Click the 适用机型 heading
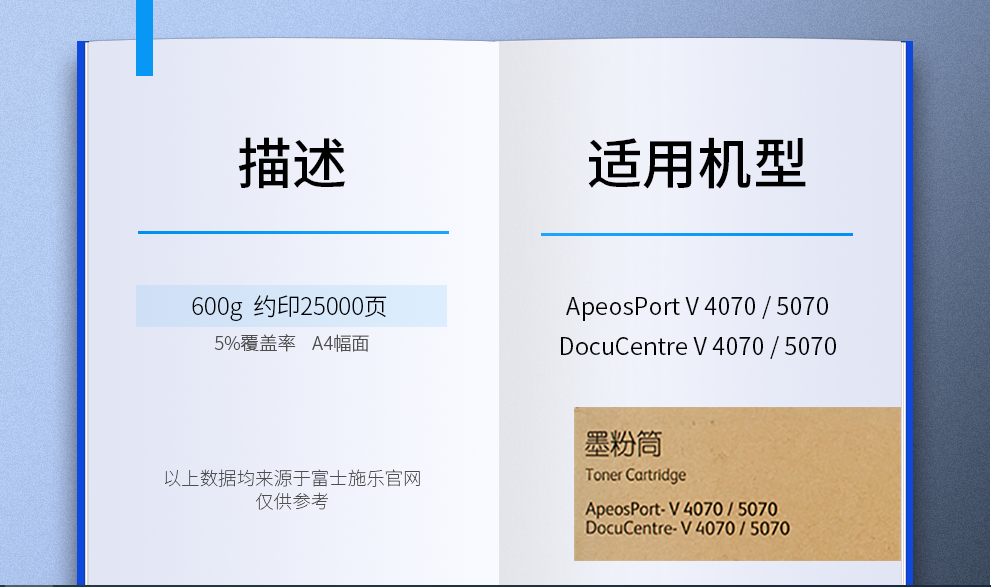The width and height of the screenshot is (991, 587). pyautogui.click(x=696, y=164)
